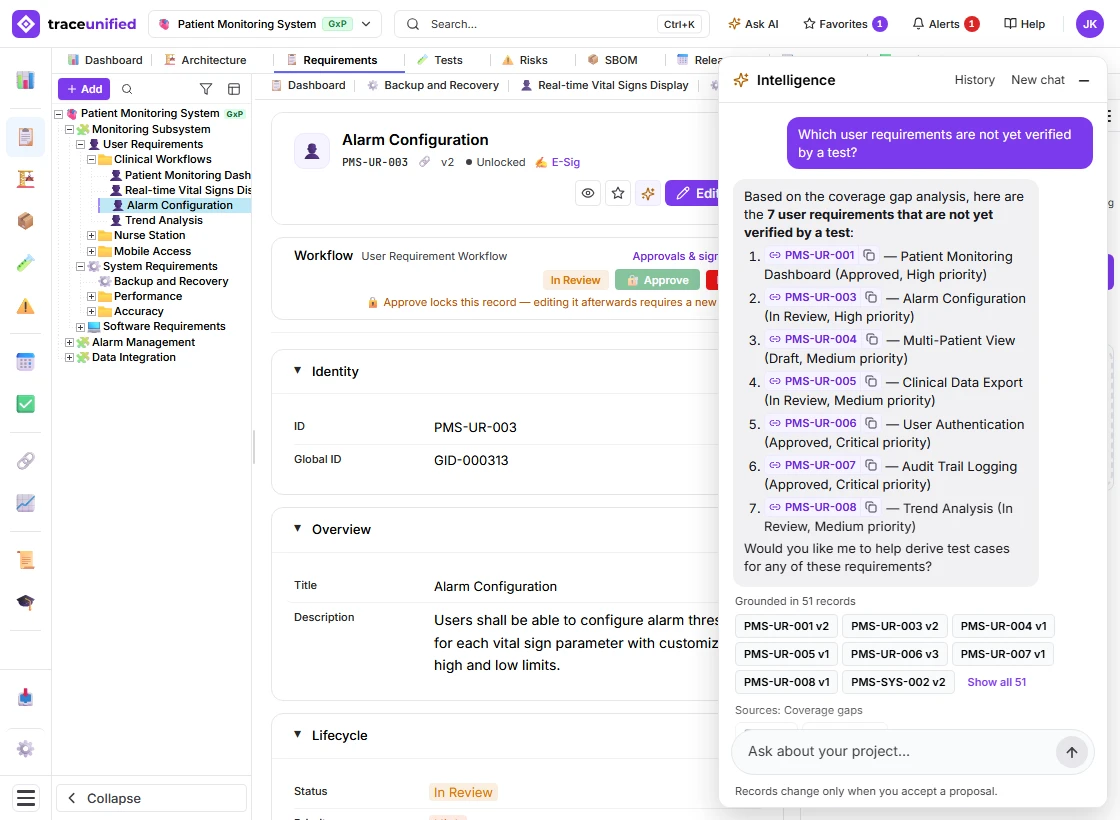Open the clipboard requirements icon in left sidebar
The image size is (1120, 820).
point(26,136)
